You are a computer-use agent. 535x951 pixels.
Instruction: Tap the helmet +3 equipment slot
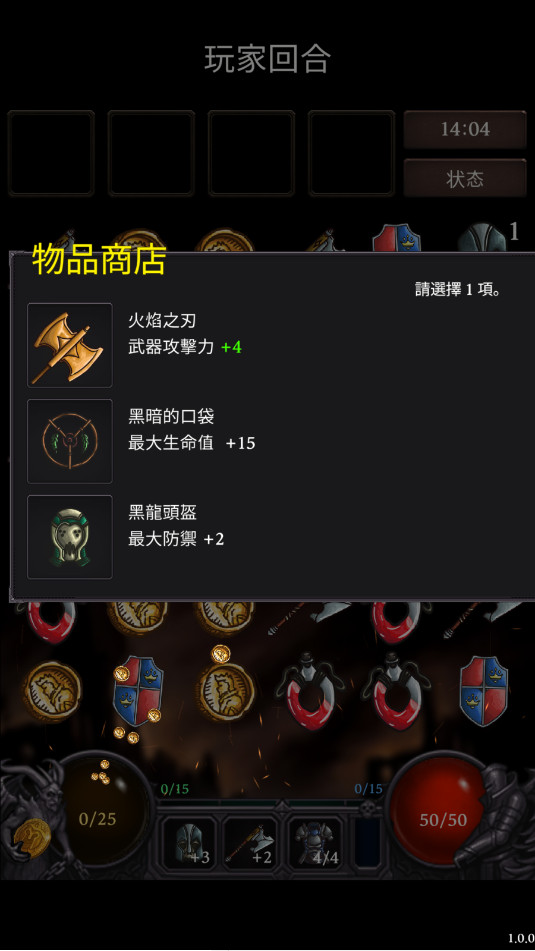189,843
